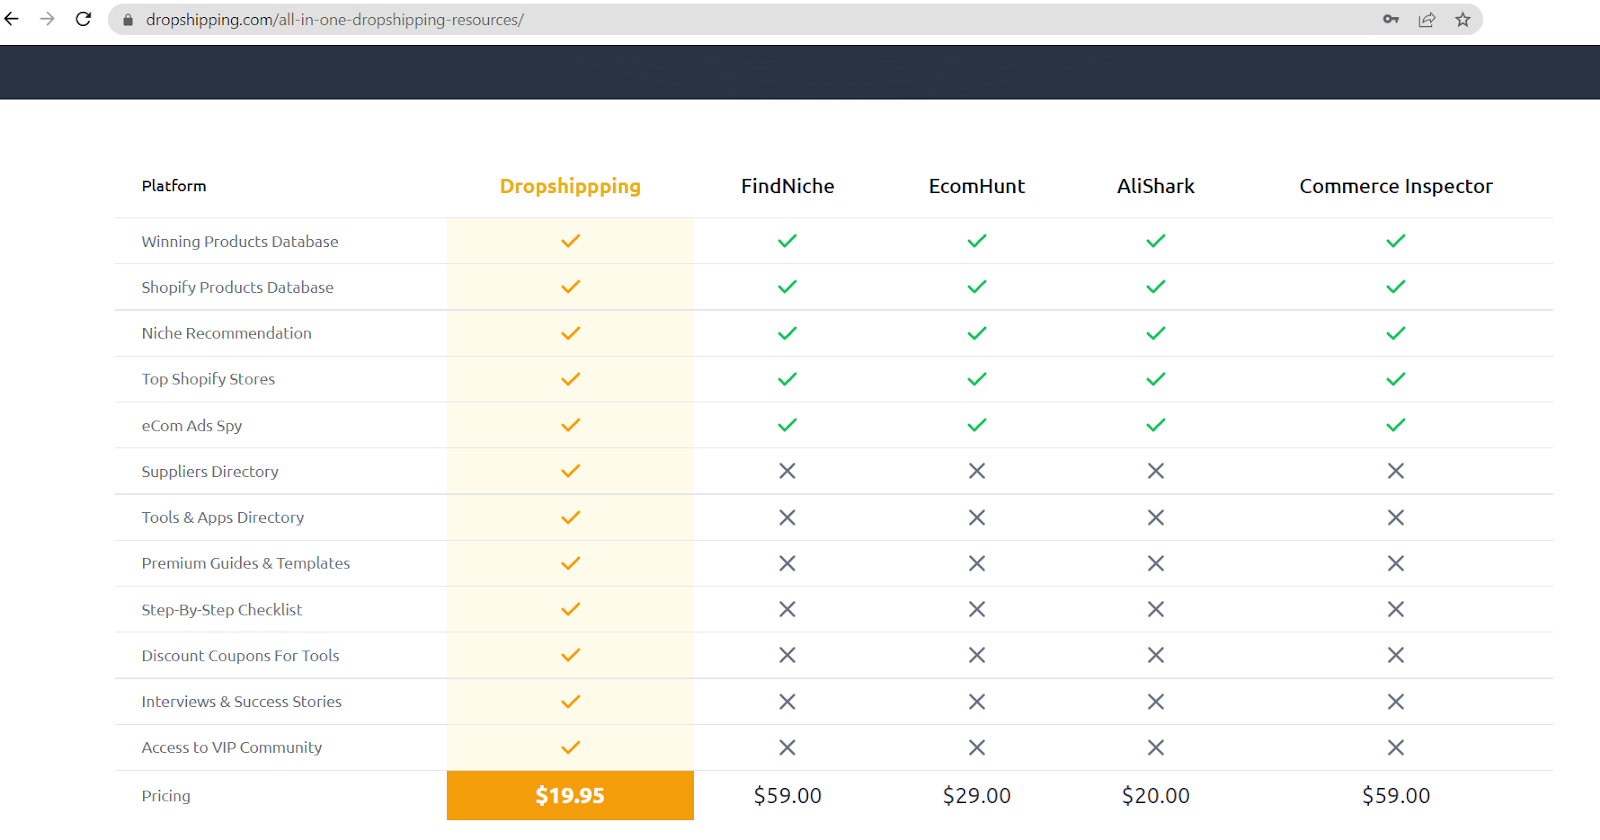
Task: Click the Premium Guides & Templates row label
Action: 246,563
